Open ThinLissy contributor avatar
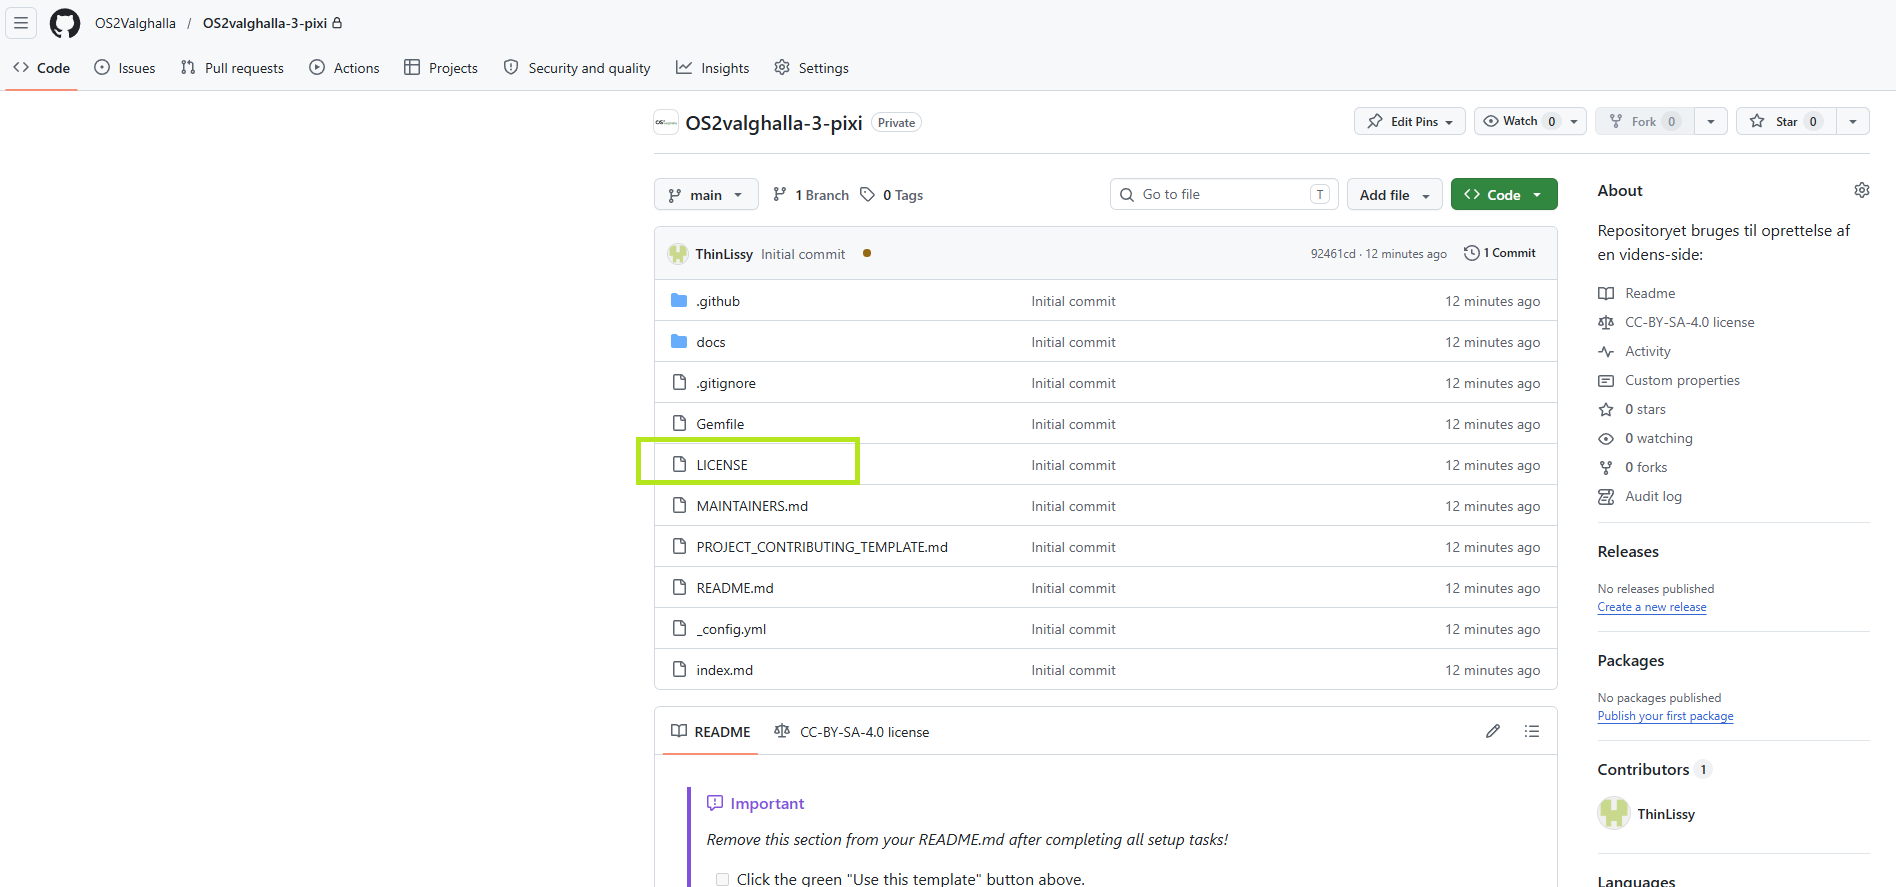This screenshot has height=887, width=1896. pyautogui.click(x=1614, y=813)
